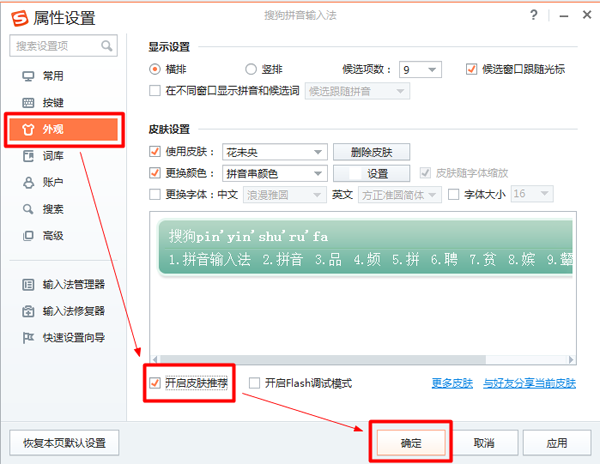
Task: Click the skin preview horizontal scrollbar
Action: coord(323,360)
